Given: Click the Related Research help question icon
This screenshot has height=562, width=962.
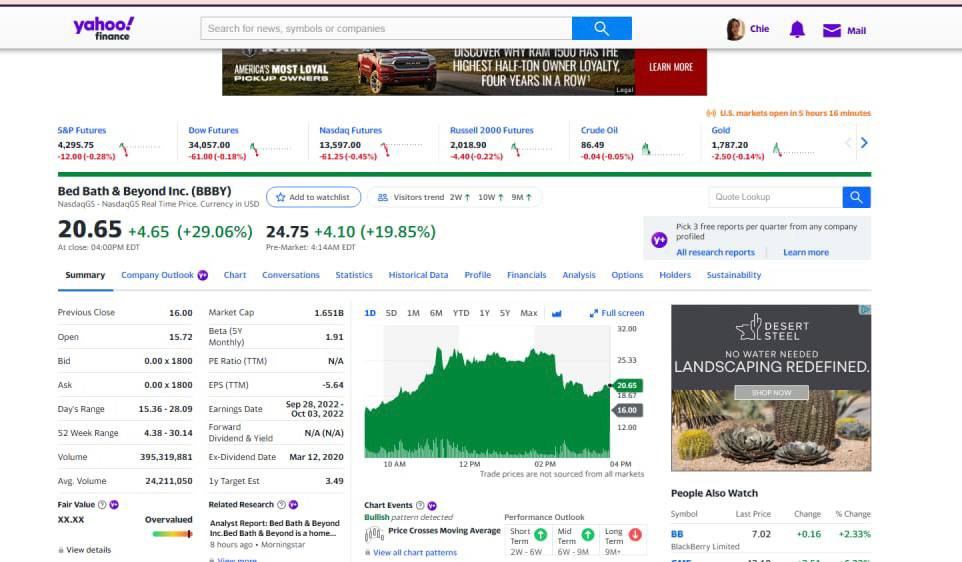Looking at the screenshot, I should 281,505.
